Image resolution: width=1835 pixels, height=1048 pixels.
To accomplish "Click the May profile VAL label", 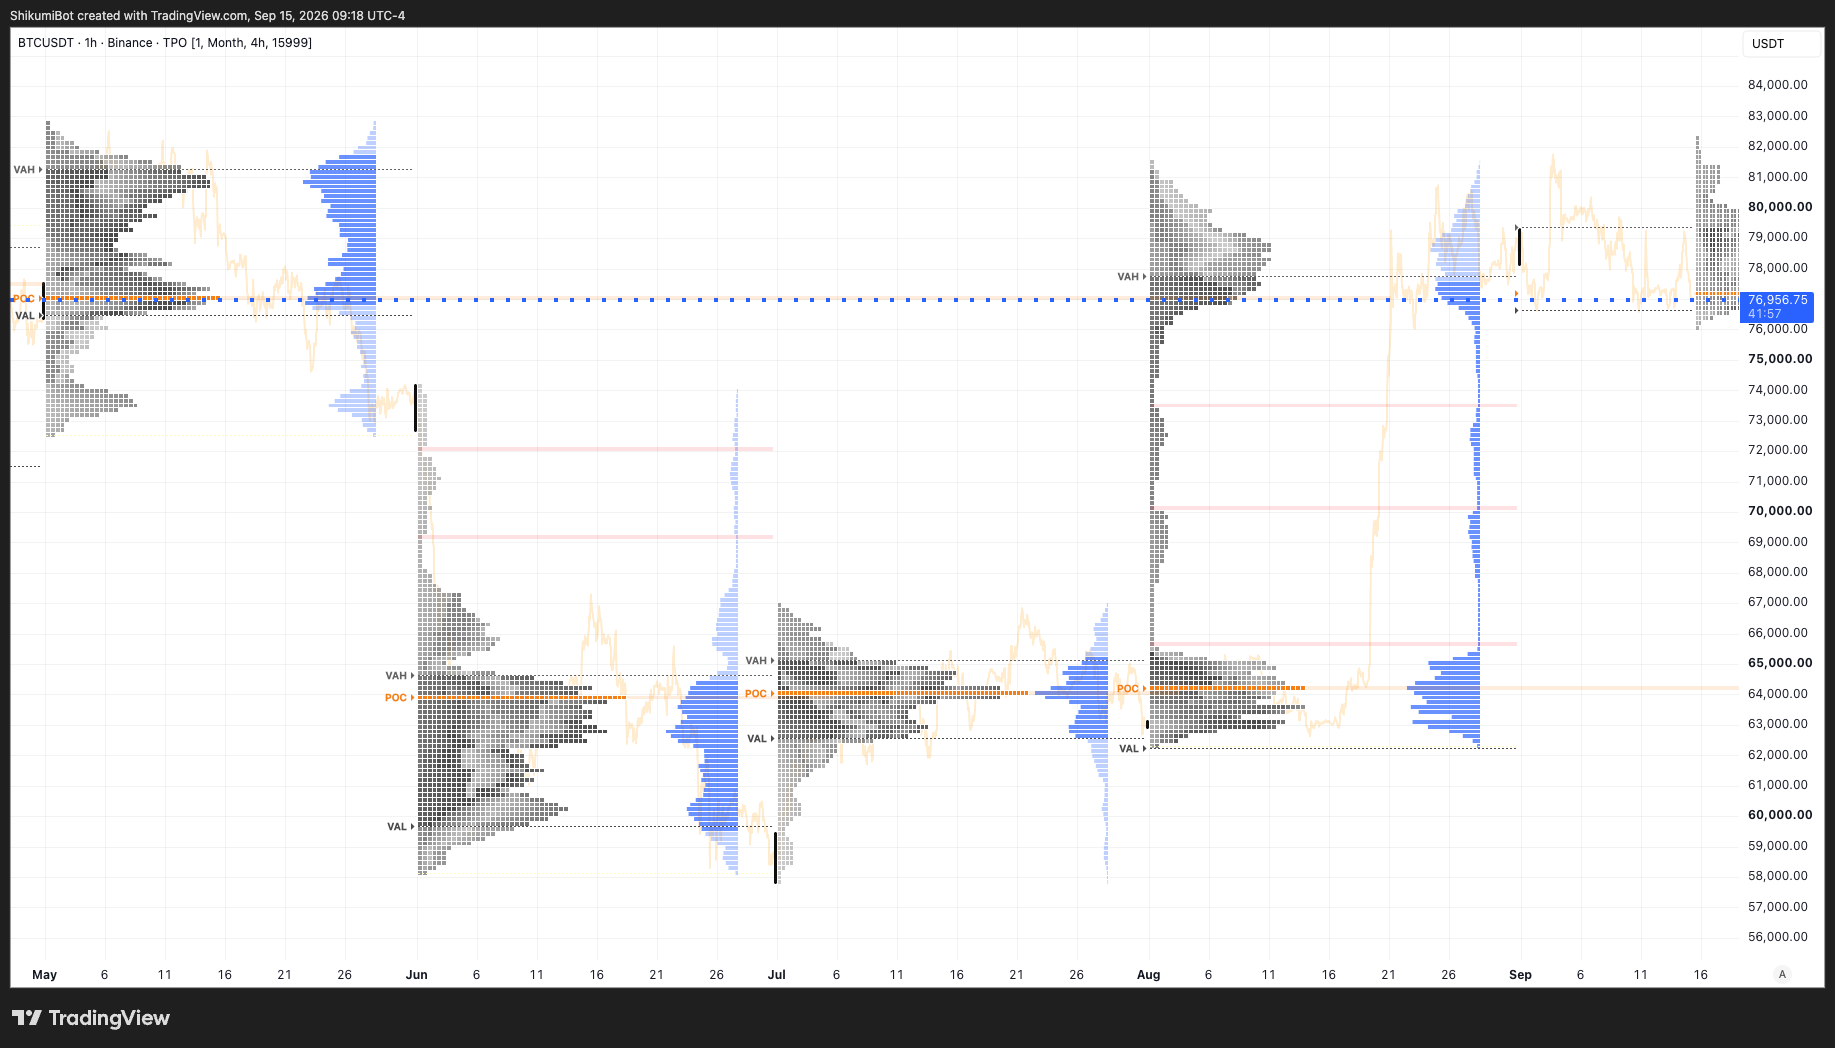I will (25, 316).
